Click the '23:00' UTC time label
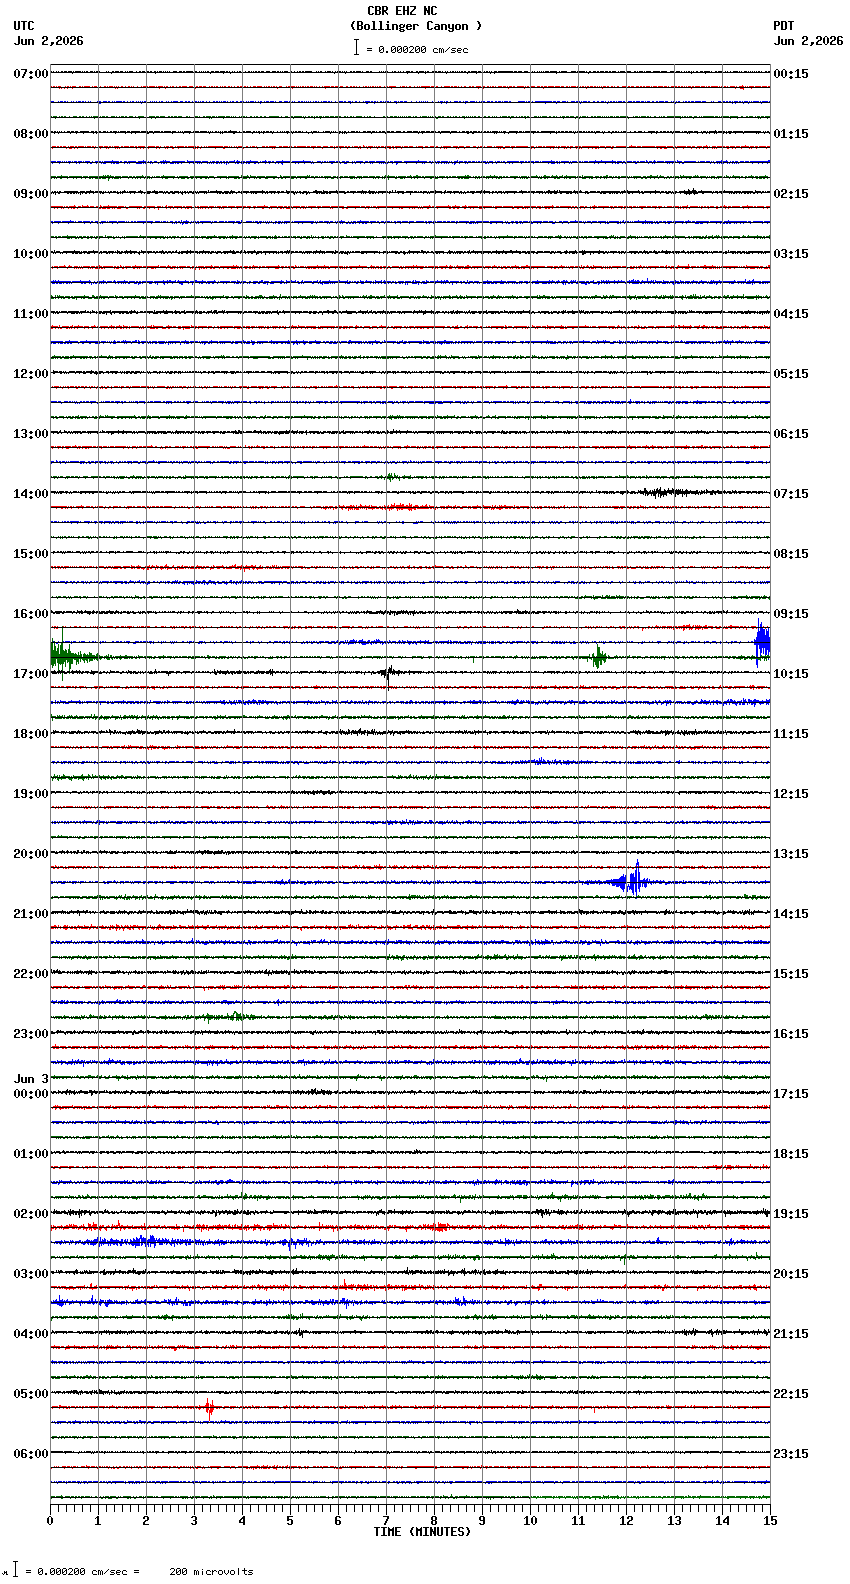 pos(31,1034)
